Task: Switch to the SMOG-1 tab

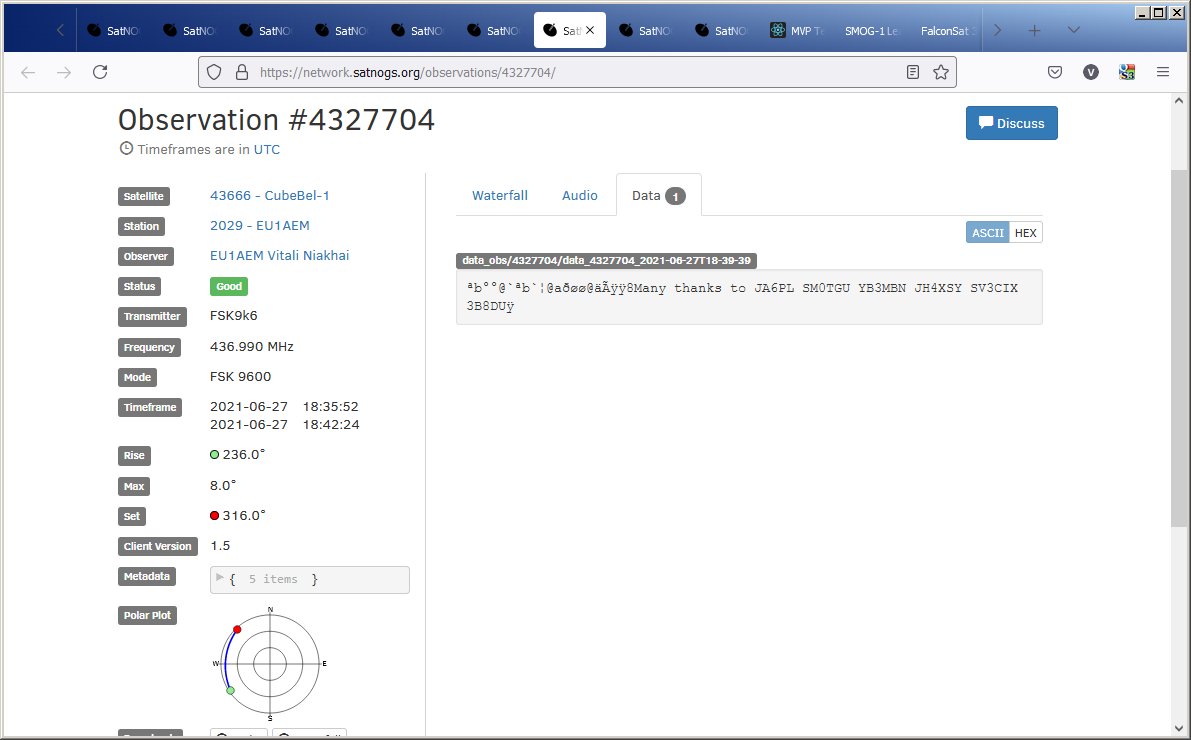Action: tap(872, 30)
